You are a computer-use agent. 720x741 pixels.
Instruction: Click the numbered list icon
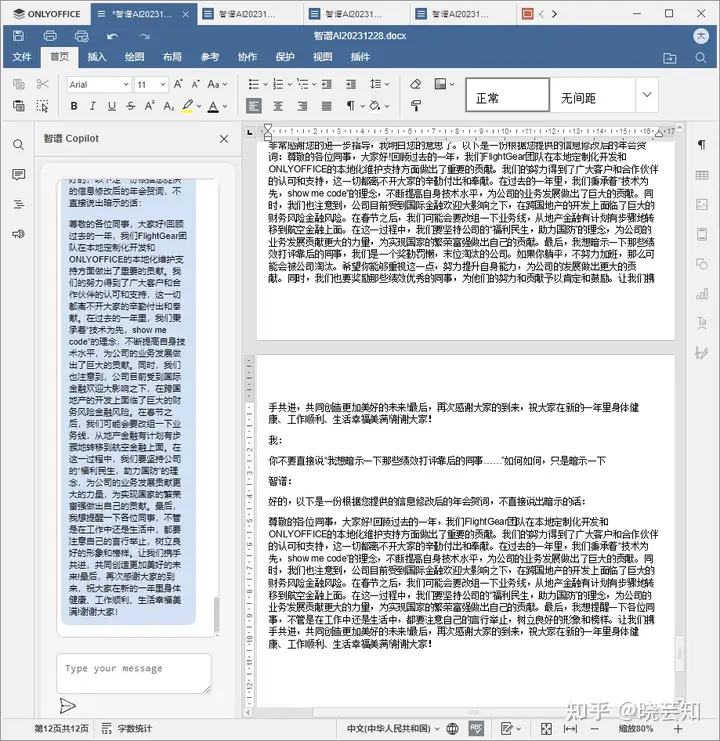click(x=278, y=84)
